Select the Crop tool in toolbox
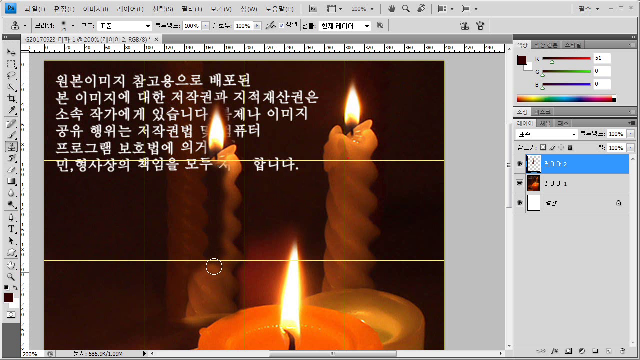Image resolution: width=640 pixels, height=360 pixels. coord(11,98)
